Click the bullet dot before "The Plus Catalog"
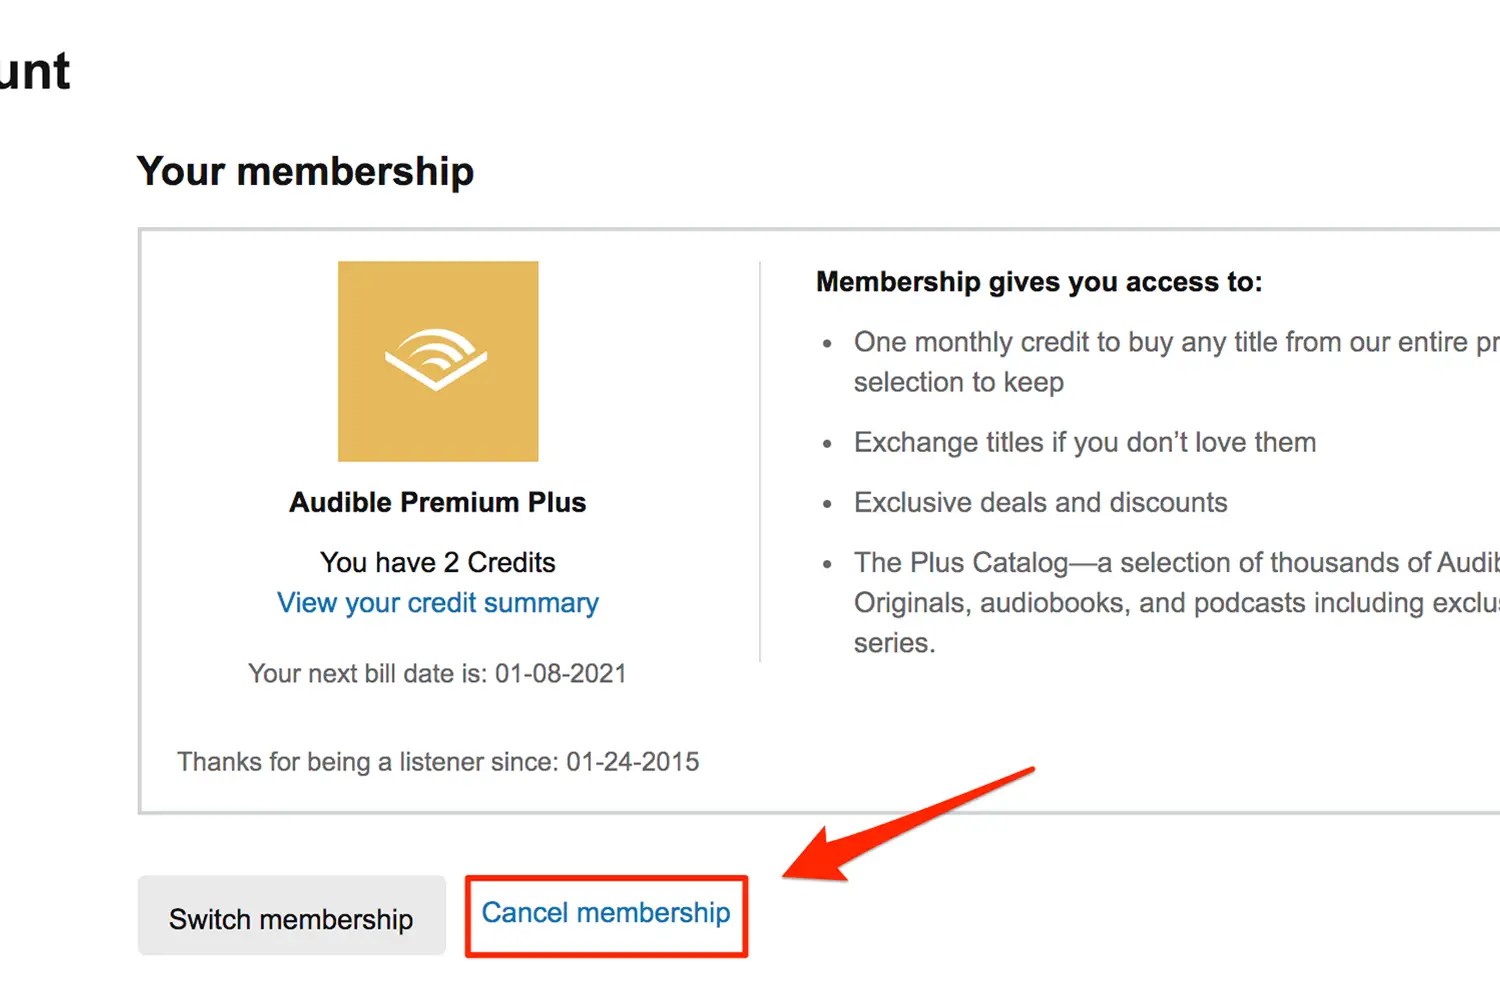This screenshot has width=1500, height=1000. point(827,564)
